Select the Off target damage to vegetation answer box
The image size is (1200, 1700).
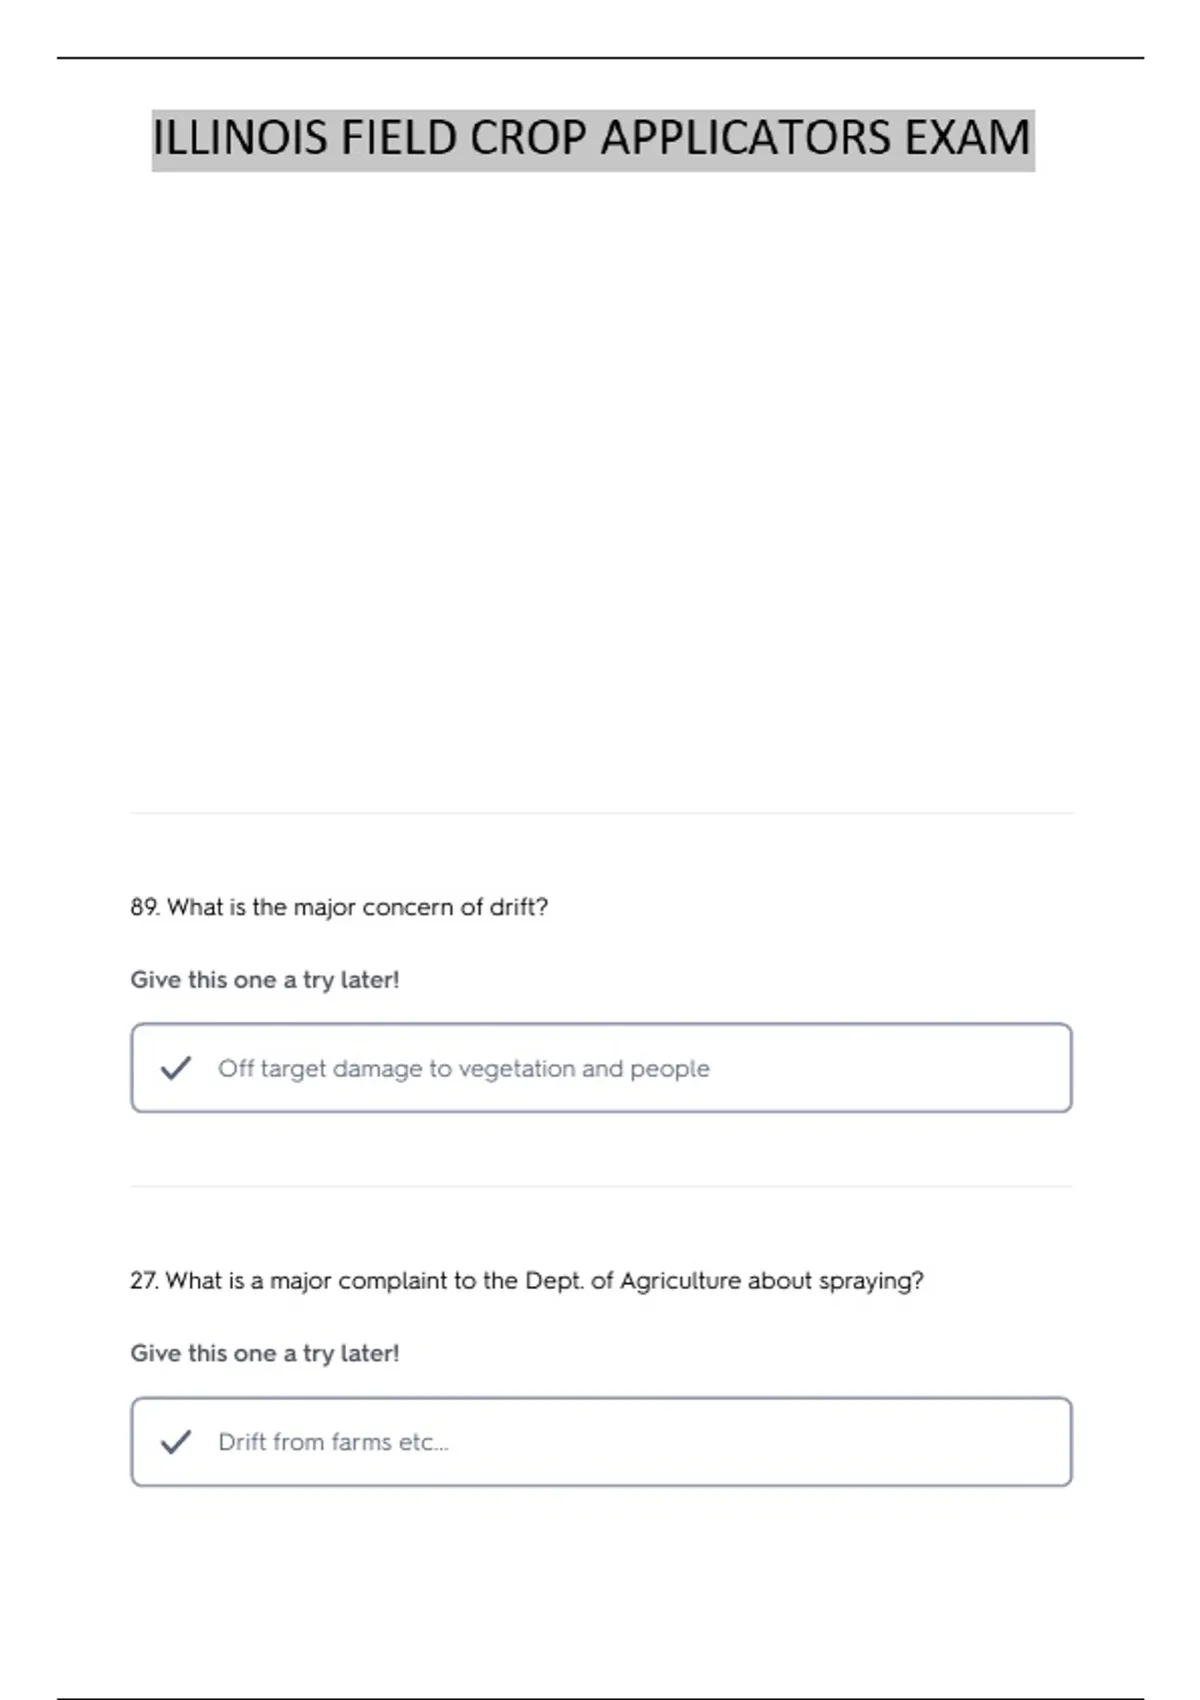pos(601,1068)
